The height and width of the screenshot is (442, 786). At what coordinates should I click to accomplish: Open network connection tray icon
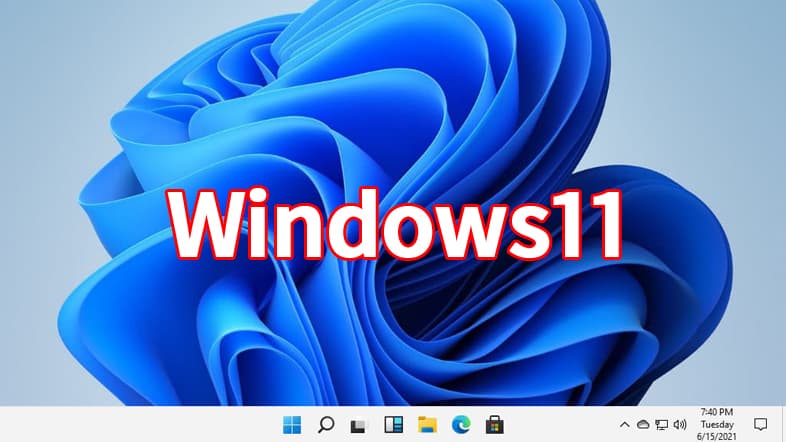(x=662, y=425)
